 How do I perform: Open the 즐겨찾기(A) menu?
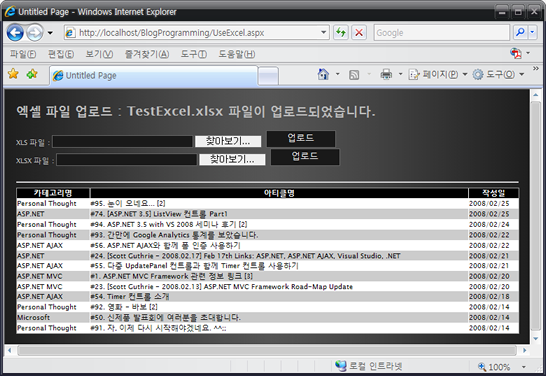coord(147,54)
